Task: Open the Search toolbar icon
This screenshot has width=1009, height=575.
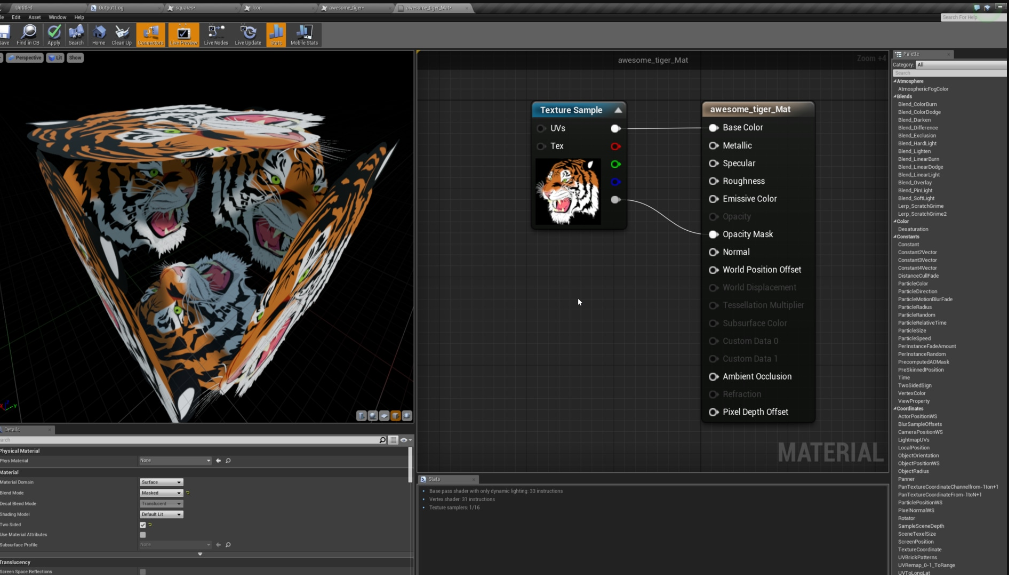Action: coord(76,35)
